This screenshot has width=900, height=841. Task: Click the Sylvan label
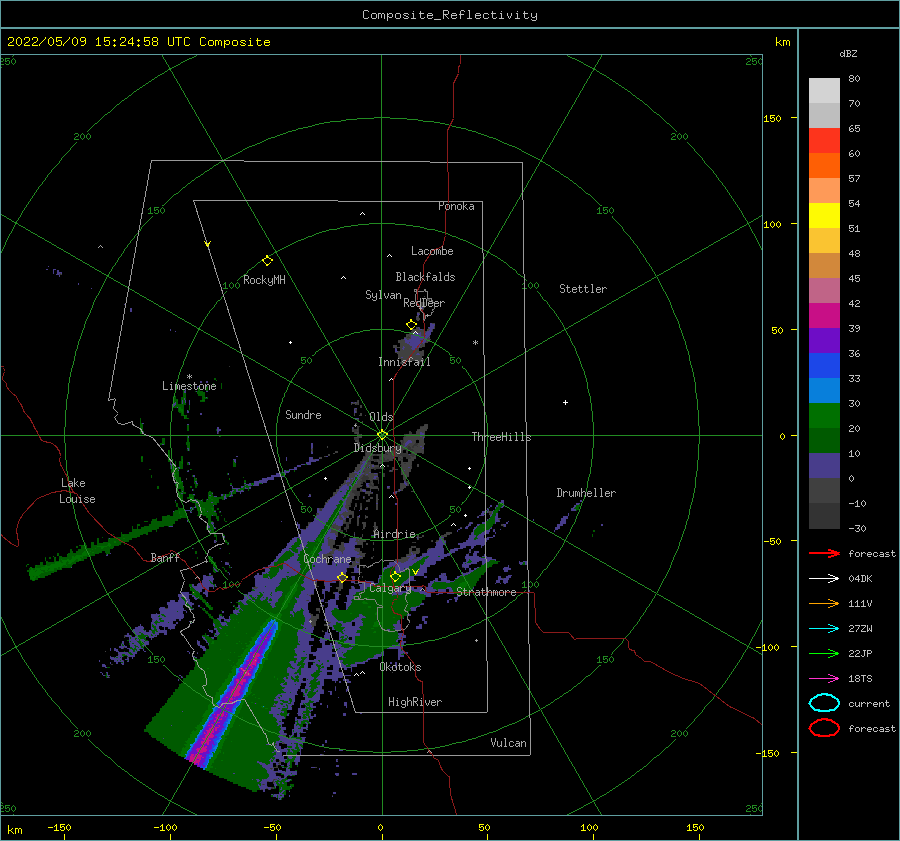[x=383, y=295]
